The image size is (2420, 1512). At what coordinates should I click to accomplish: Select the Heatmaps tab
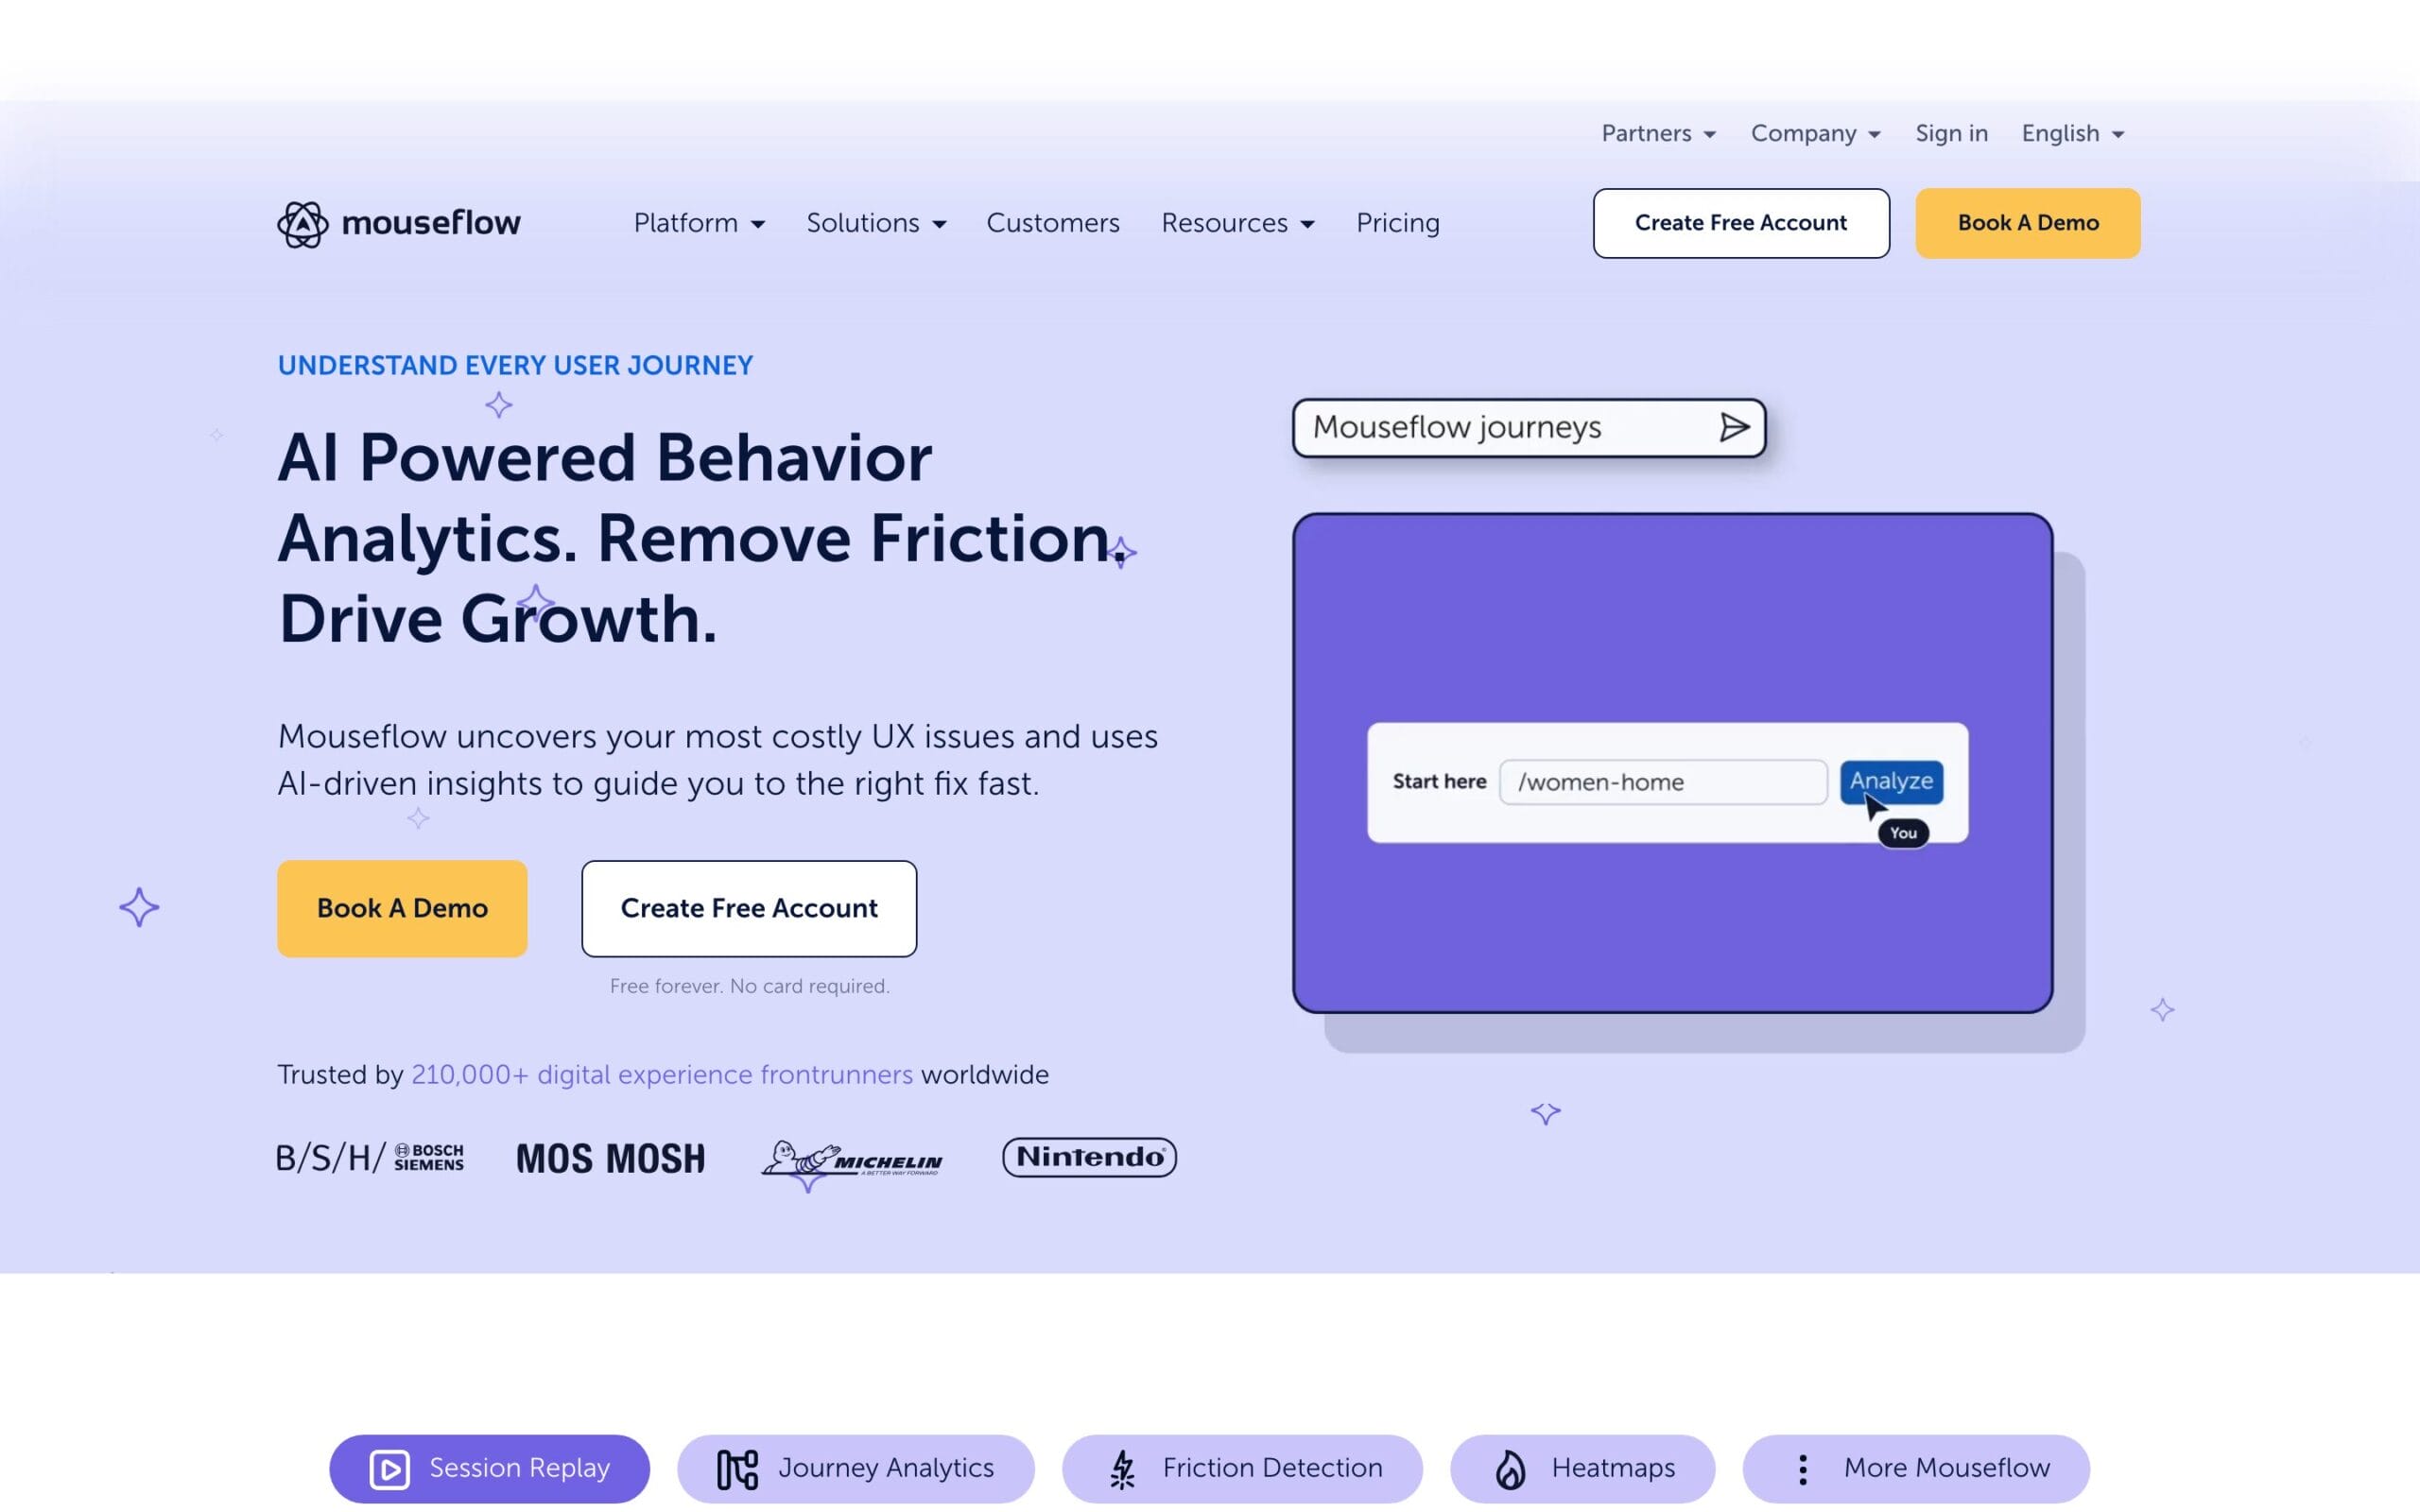[x=1582, y=1469]
